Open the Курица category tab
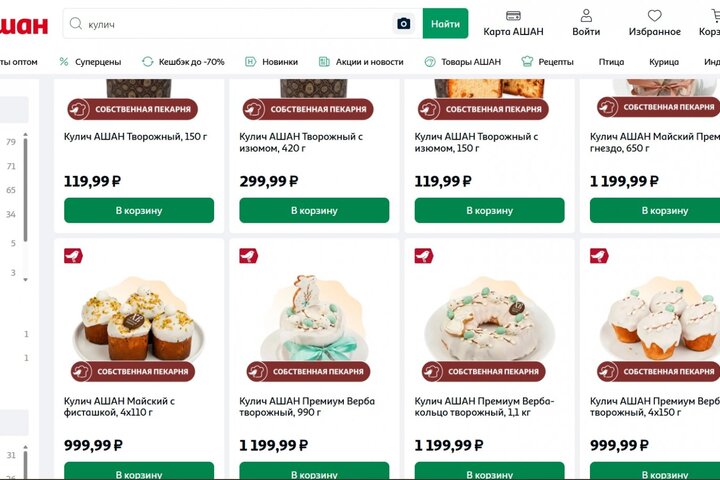720x480 pixels. click(x=663, y=62)
